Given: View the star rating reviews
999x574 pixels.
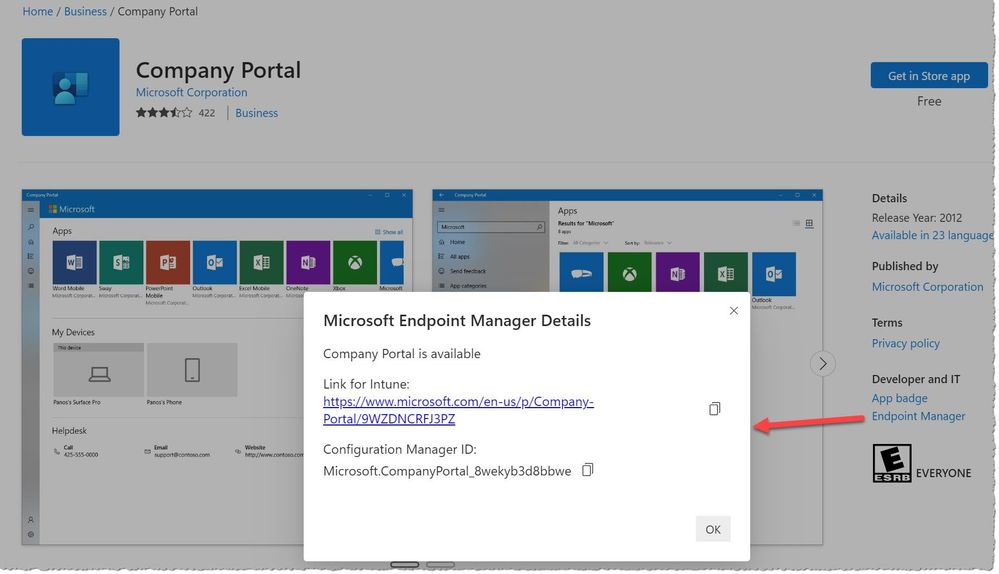Looking at the screenshot, I should 164,113.
